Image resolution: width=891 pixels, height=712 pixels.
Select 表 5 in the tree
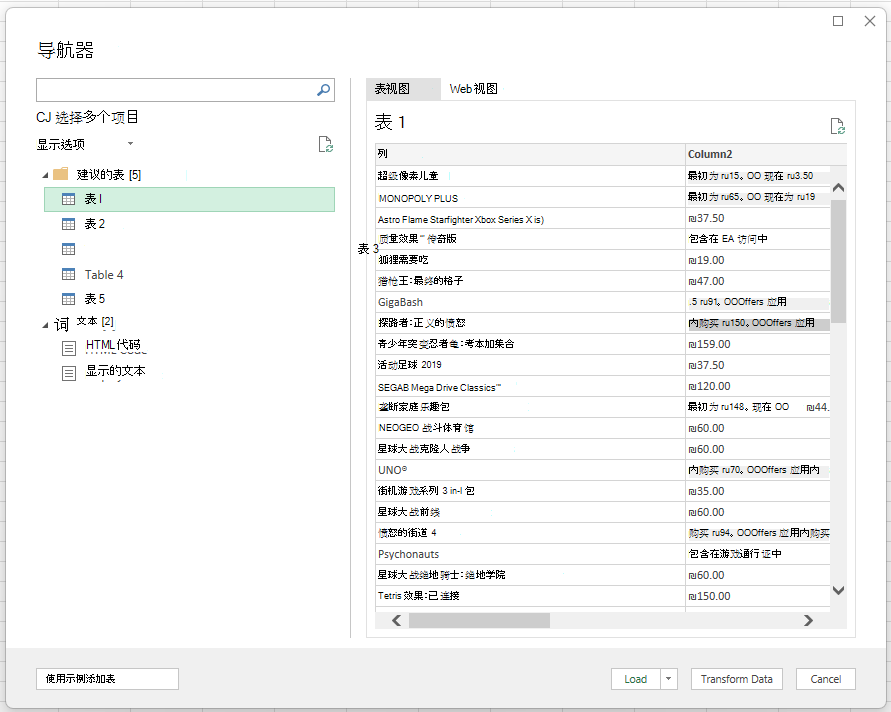tap(95, 299)
